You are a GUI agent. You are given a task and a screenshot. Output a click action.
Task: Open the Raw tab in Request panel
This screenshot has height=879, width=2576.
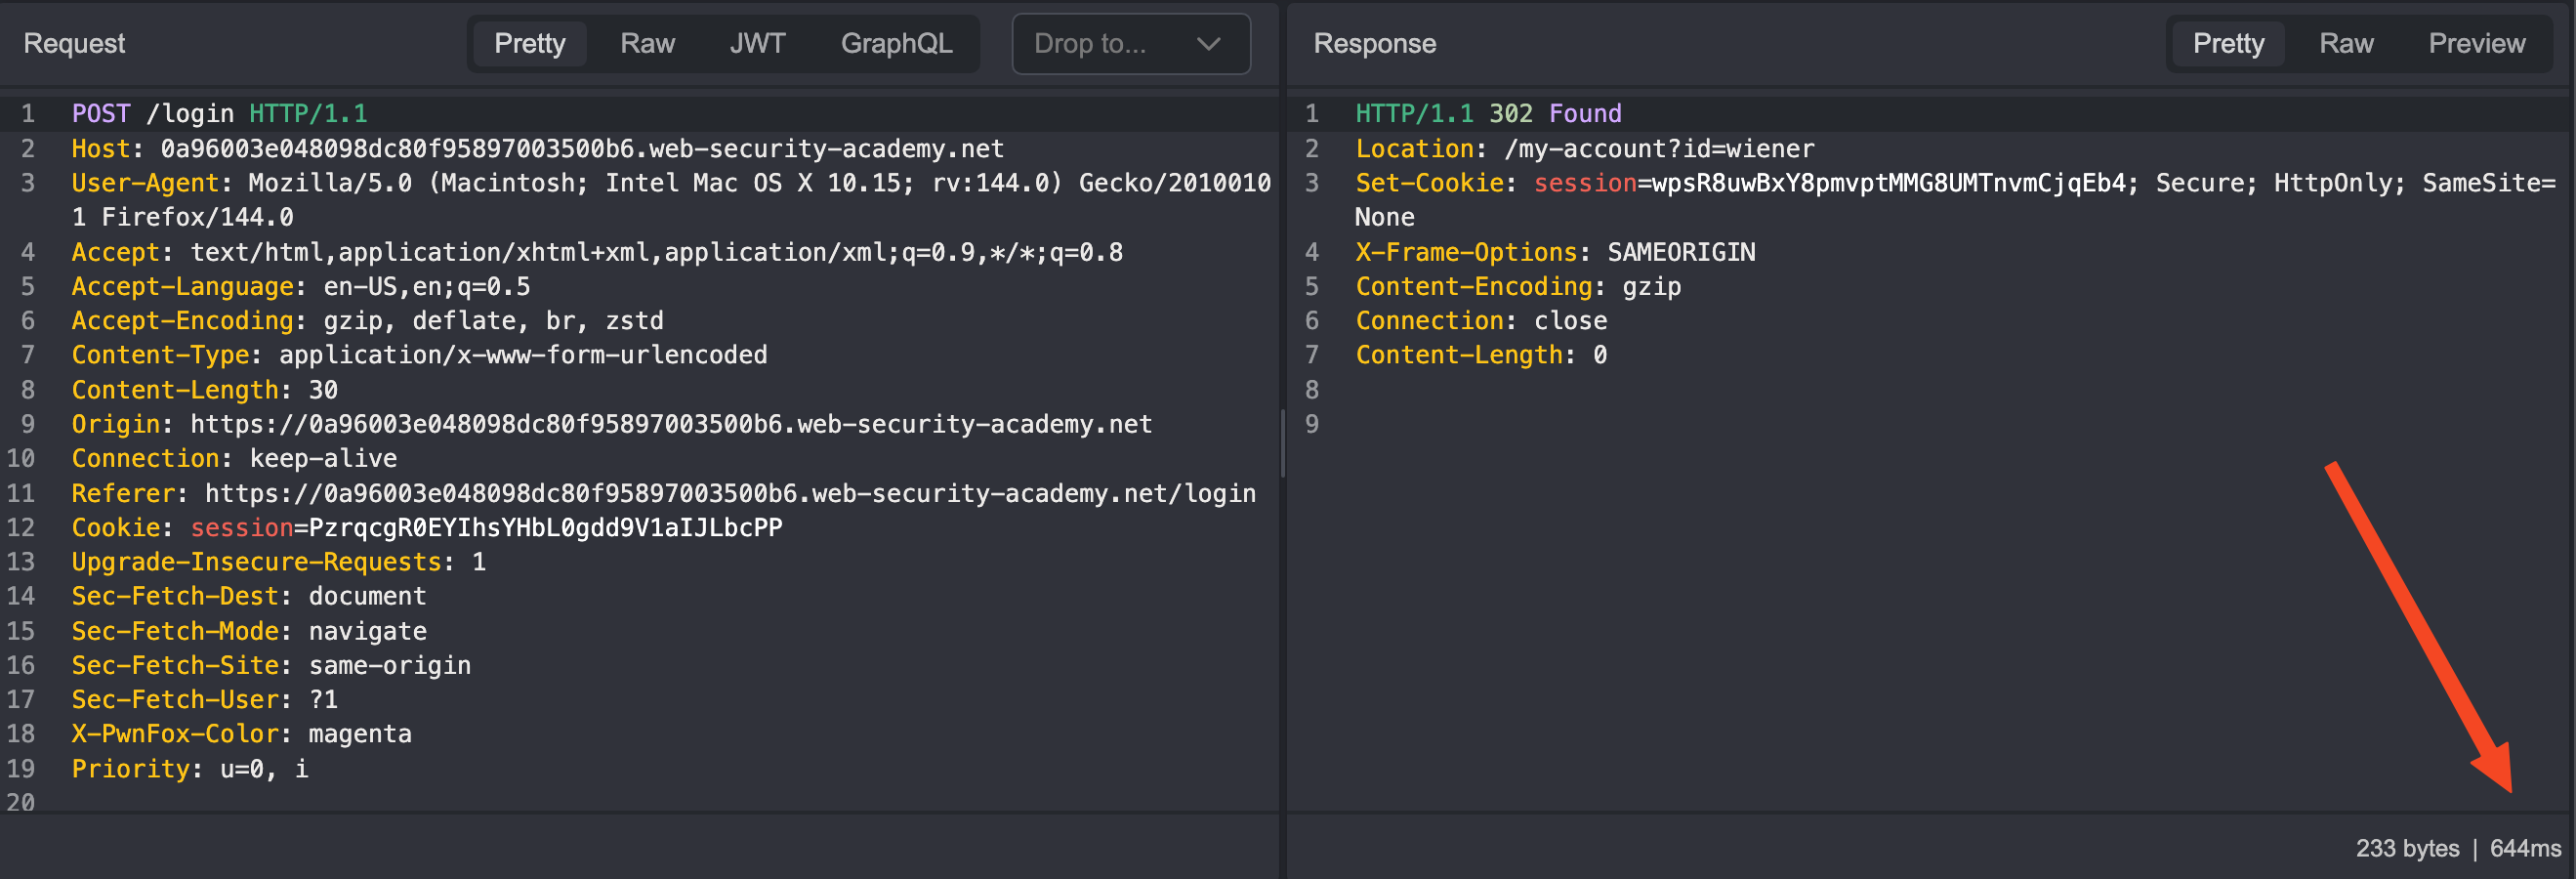[647, 44]
